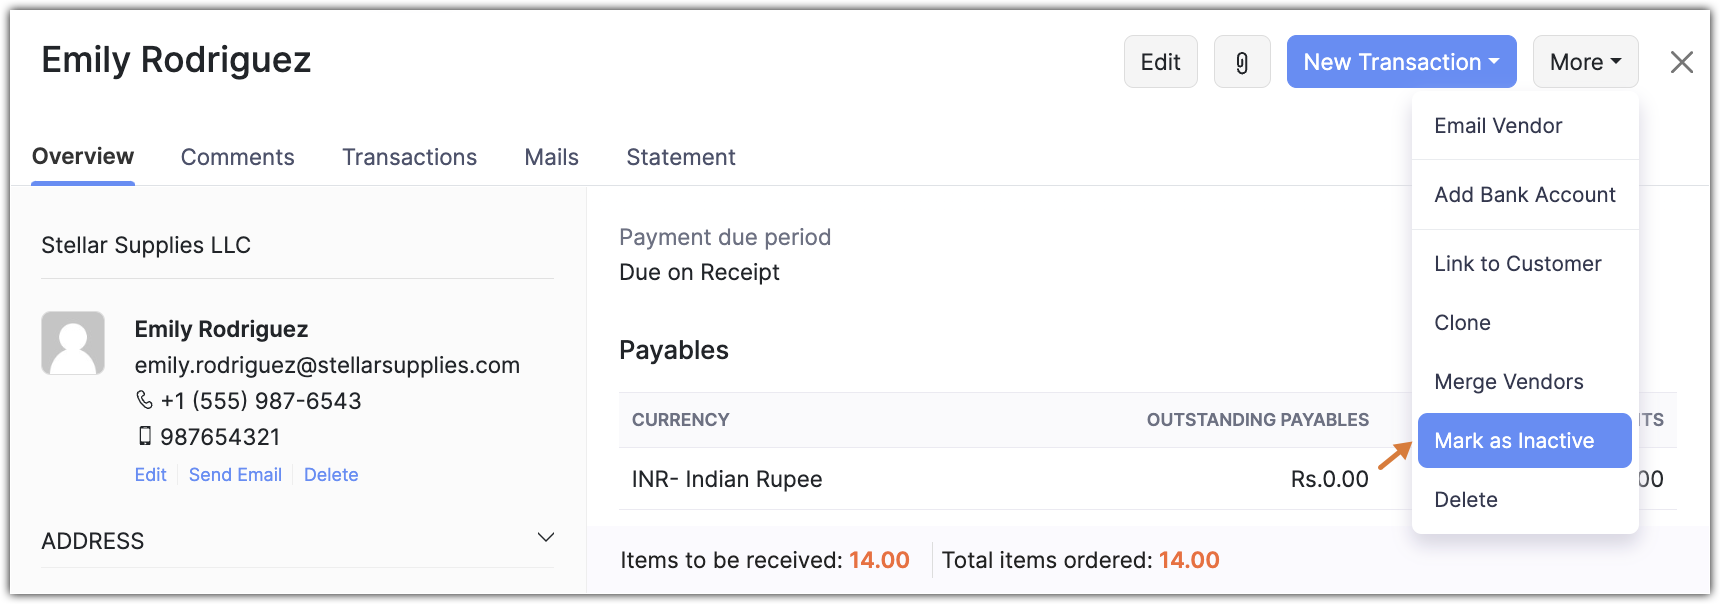Screen dimensions: 1720x604
Task: Switch to the Comments tab
Action: pos(237,157)
